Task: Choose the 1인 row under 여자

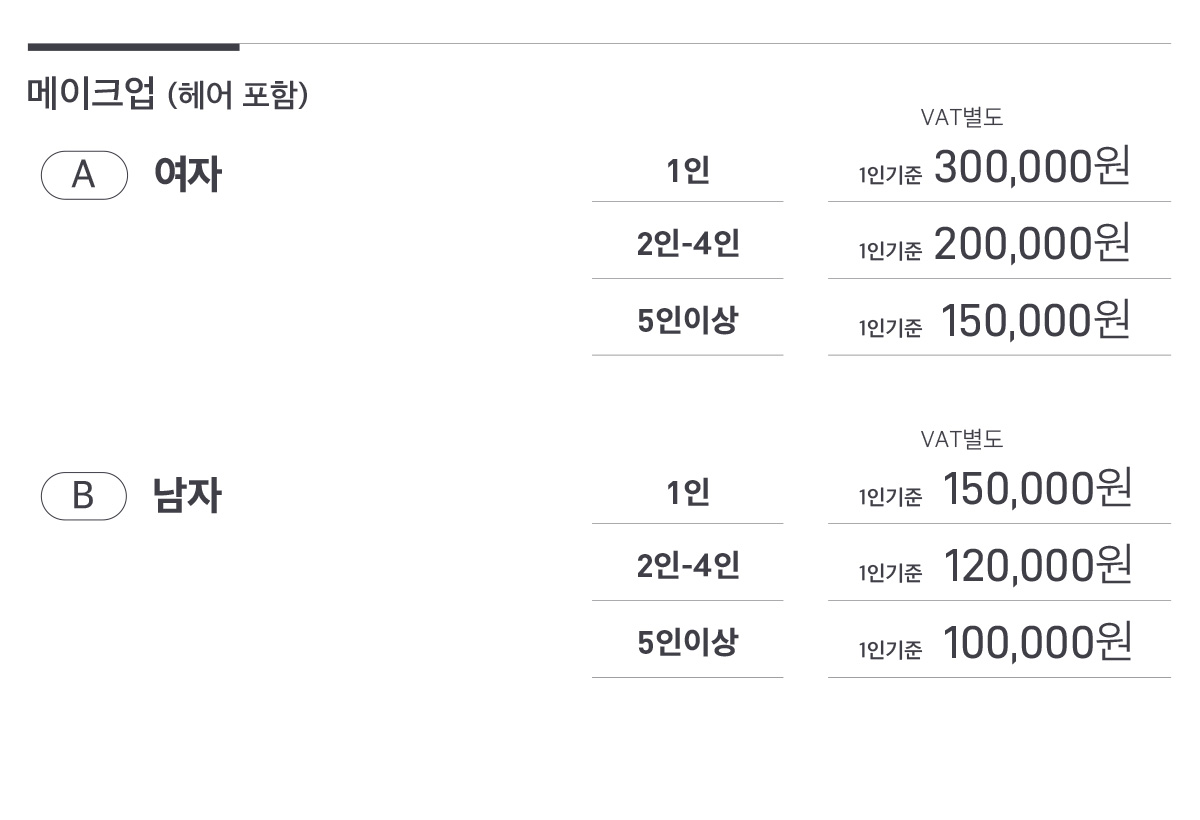Action: coord(688,172)
